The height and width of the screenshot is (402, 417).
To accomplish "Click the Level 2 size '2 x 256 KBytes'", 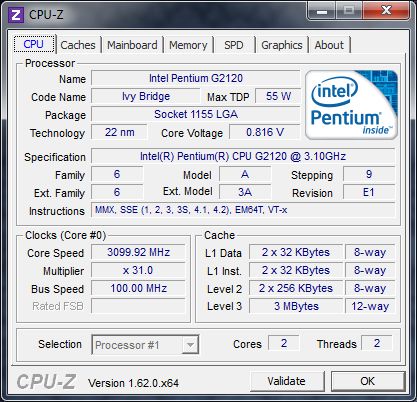I will (296, 288).
